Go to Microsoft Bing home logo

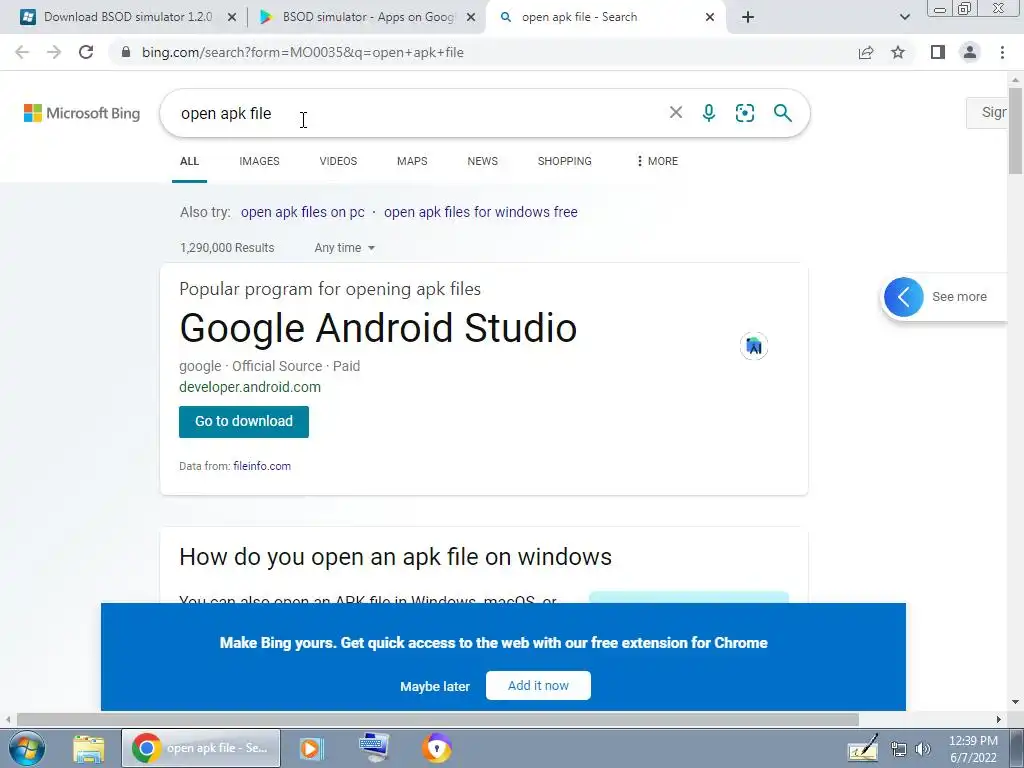[82, 113]
